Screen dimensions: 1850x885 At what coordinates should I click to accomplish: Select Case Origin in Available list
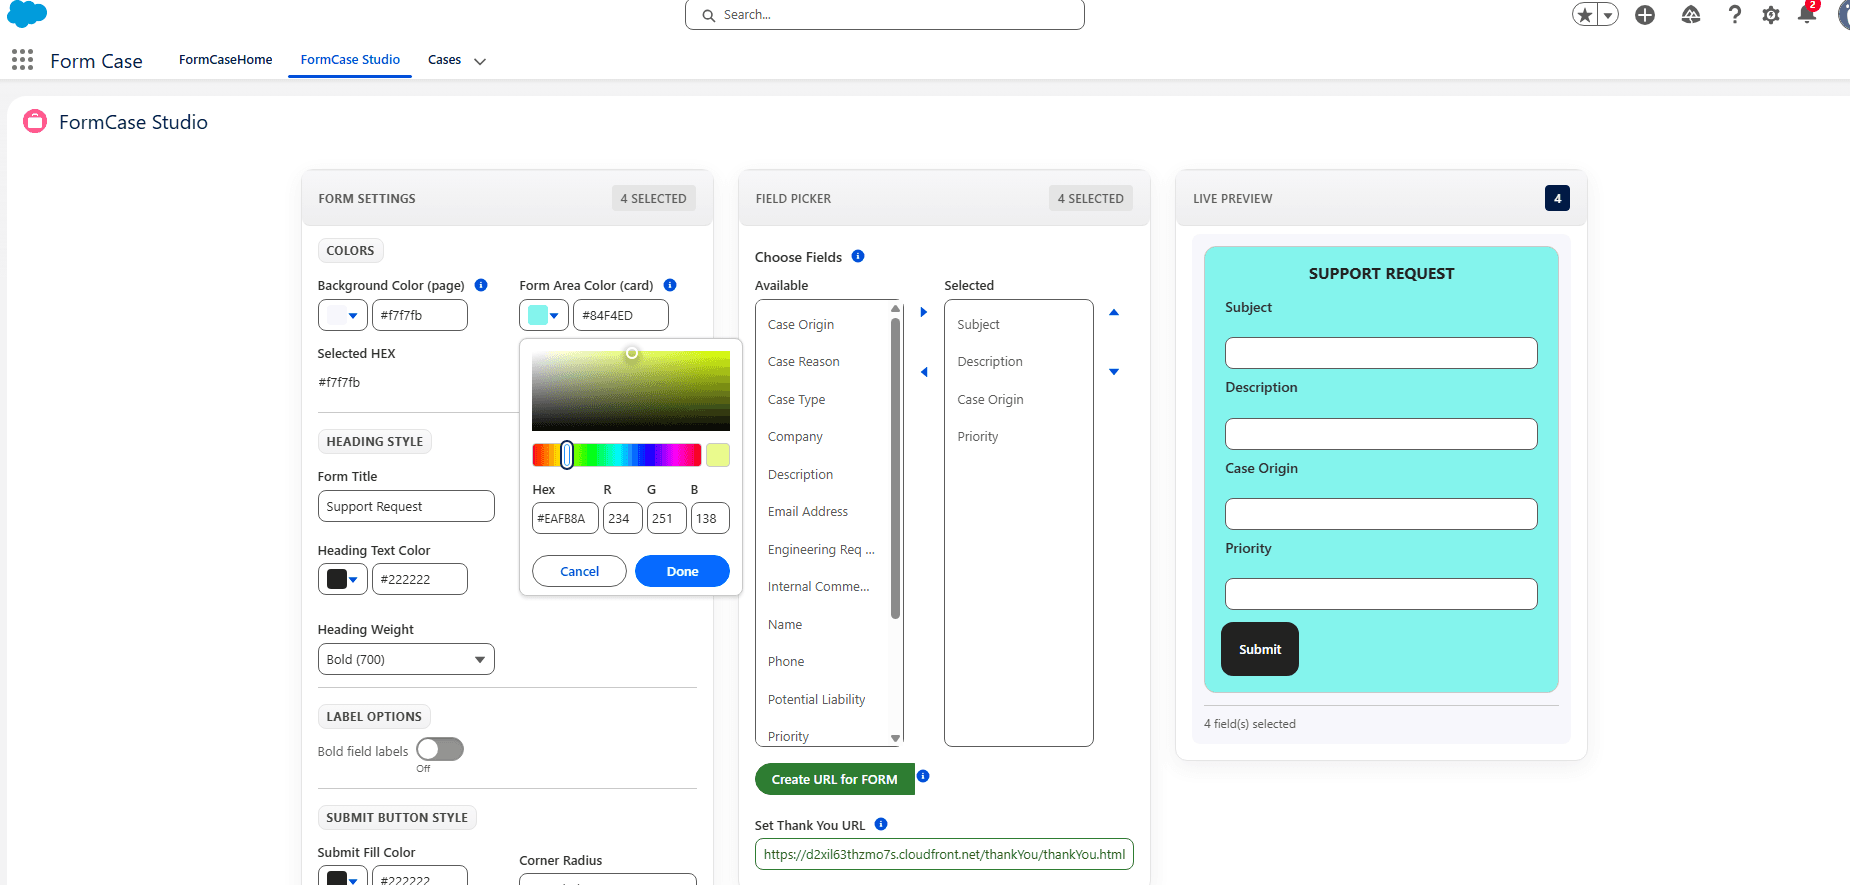coord(822,324)
